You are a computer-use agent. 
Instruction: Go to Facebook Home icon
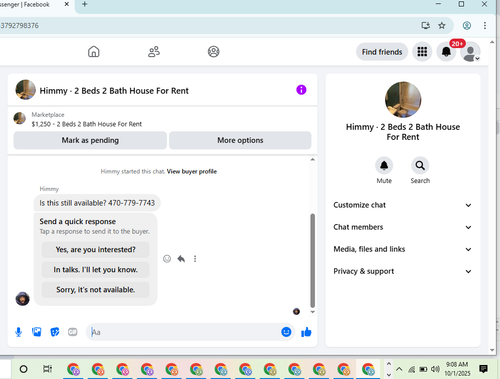94,52
